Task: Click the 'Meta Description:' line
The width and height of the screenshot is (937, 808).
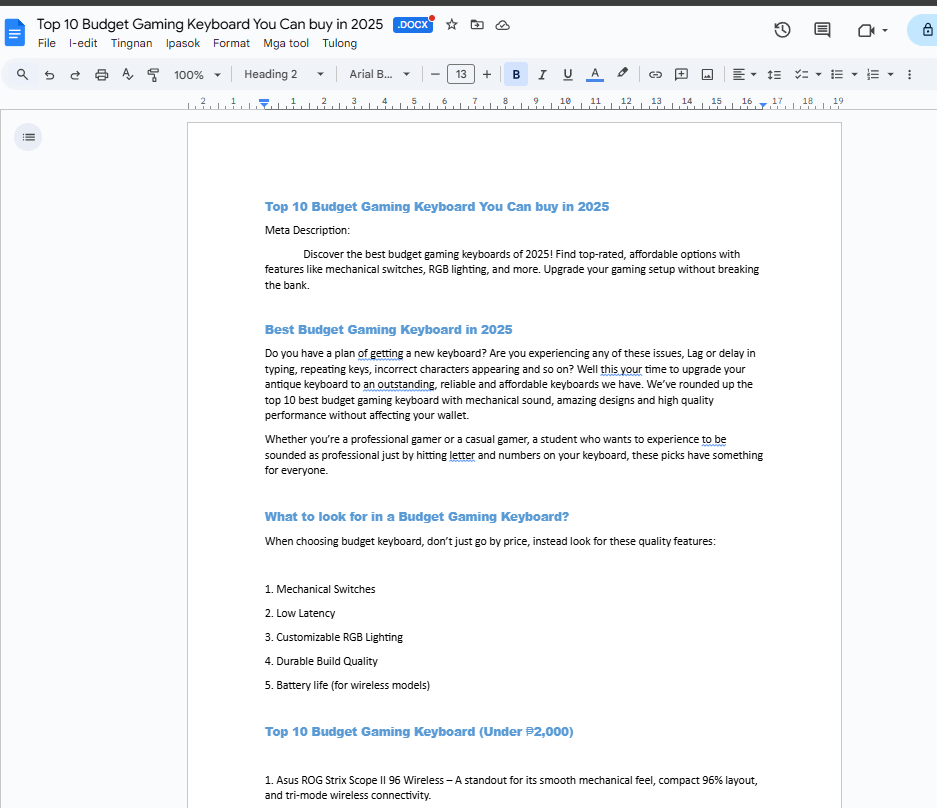Action: [x=307, y=230]
